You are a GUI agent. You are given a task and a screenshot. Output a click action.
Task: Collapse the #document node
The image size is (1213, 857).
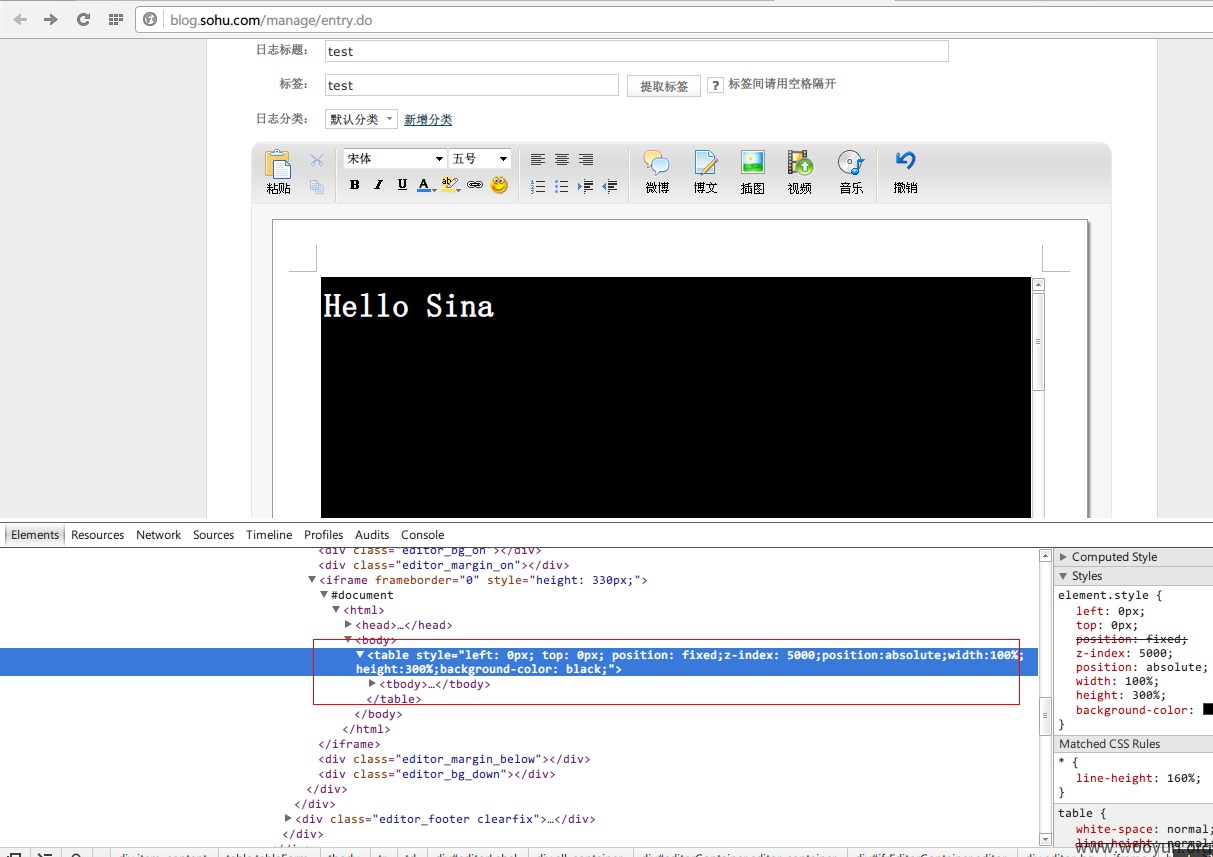pyautogui.click(x=324, y=595)
